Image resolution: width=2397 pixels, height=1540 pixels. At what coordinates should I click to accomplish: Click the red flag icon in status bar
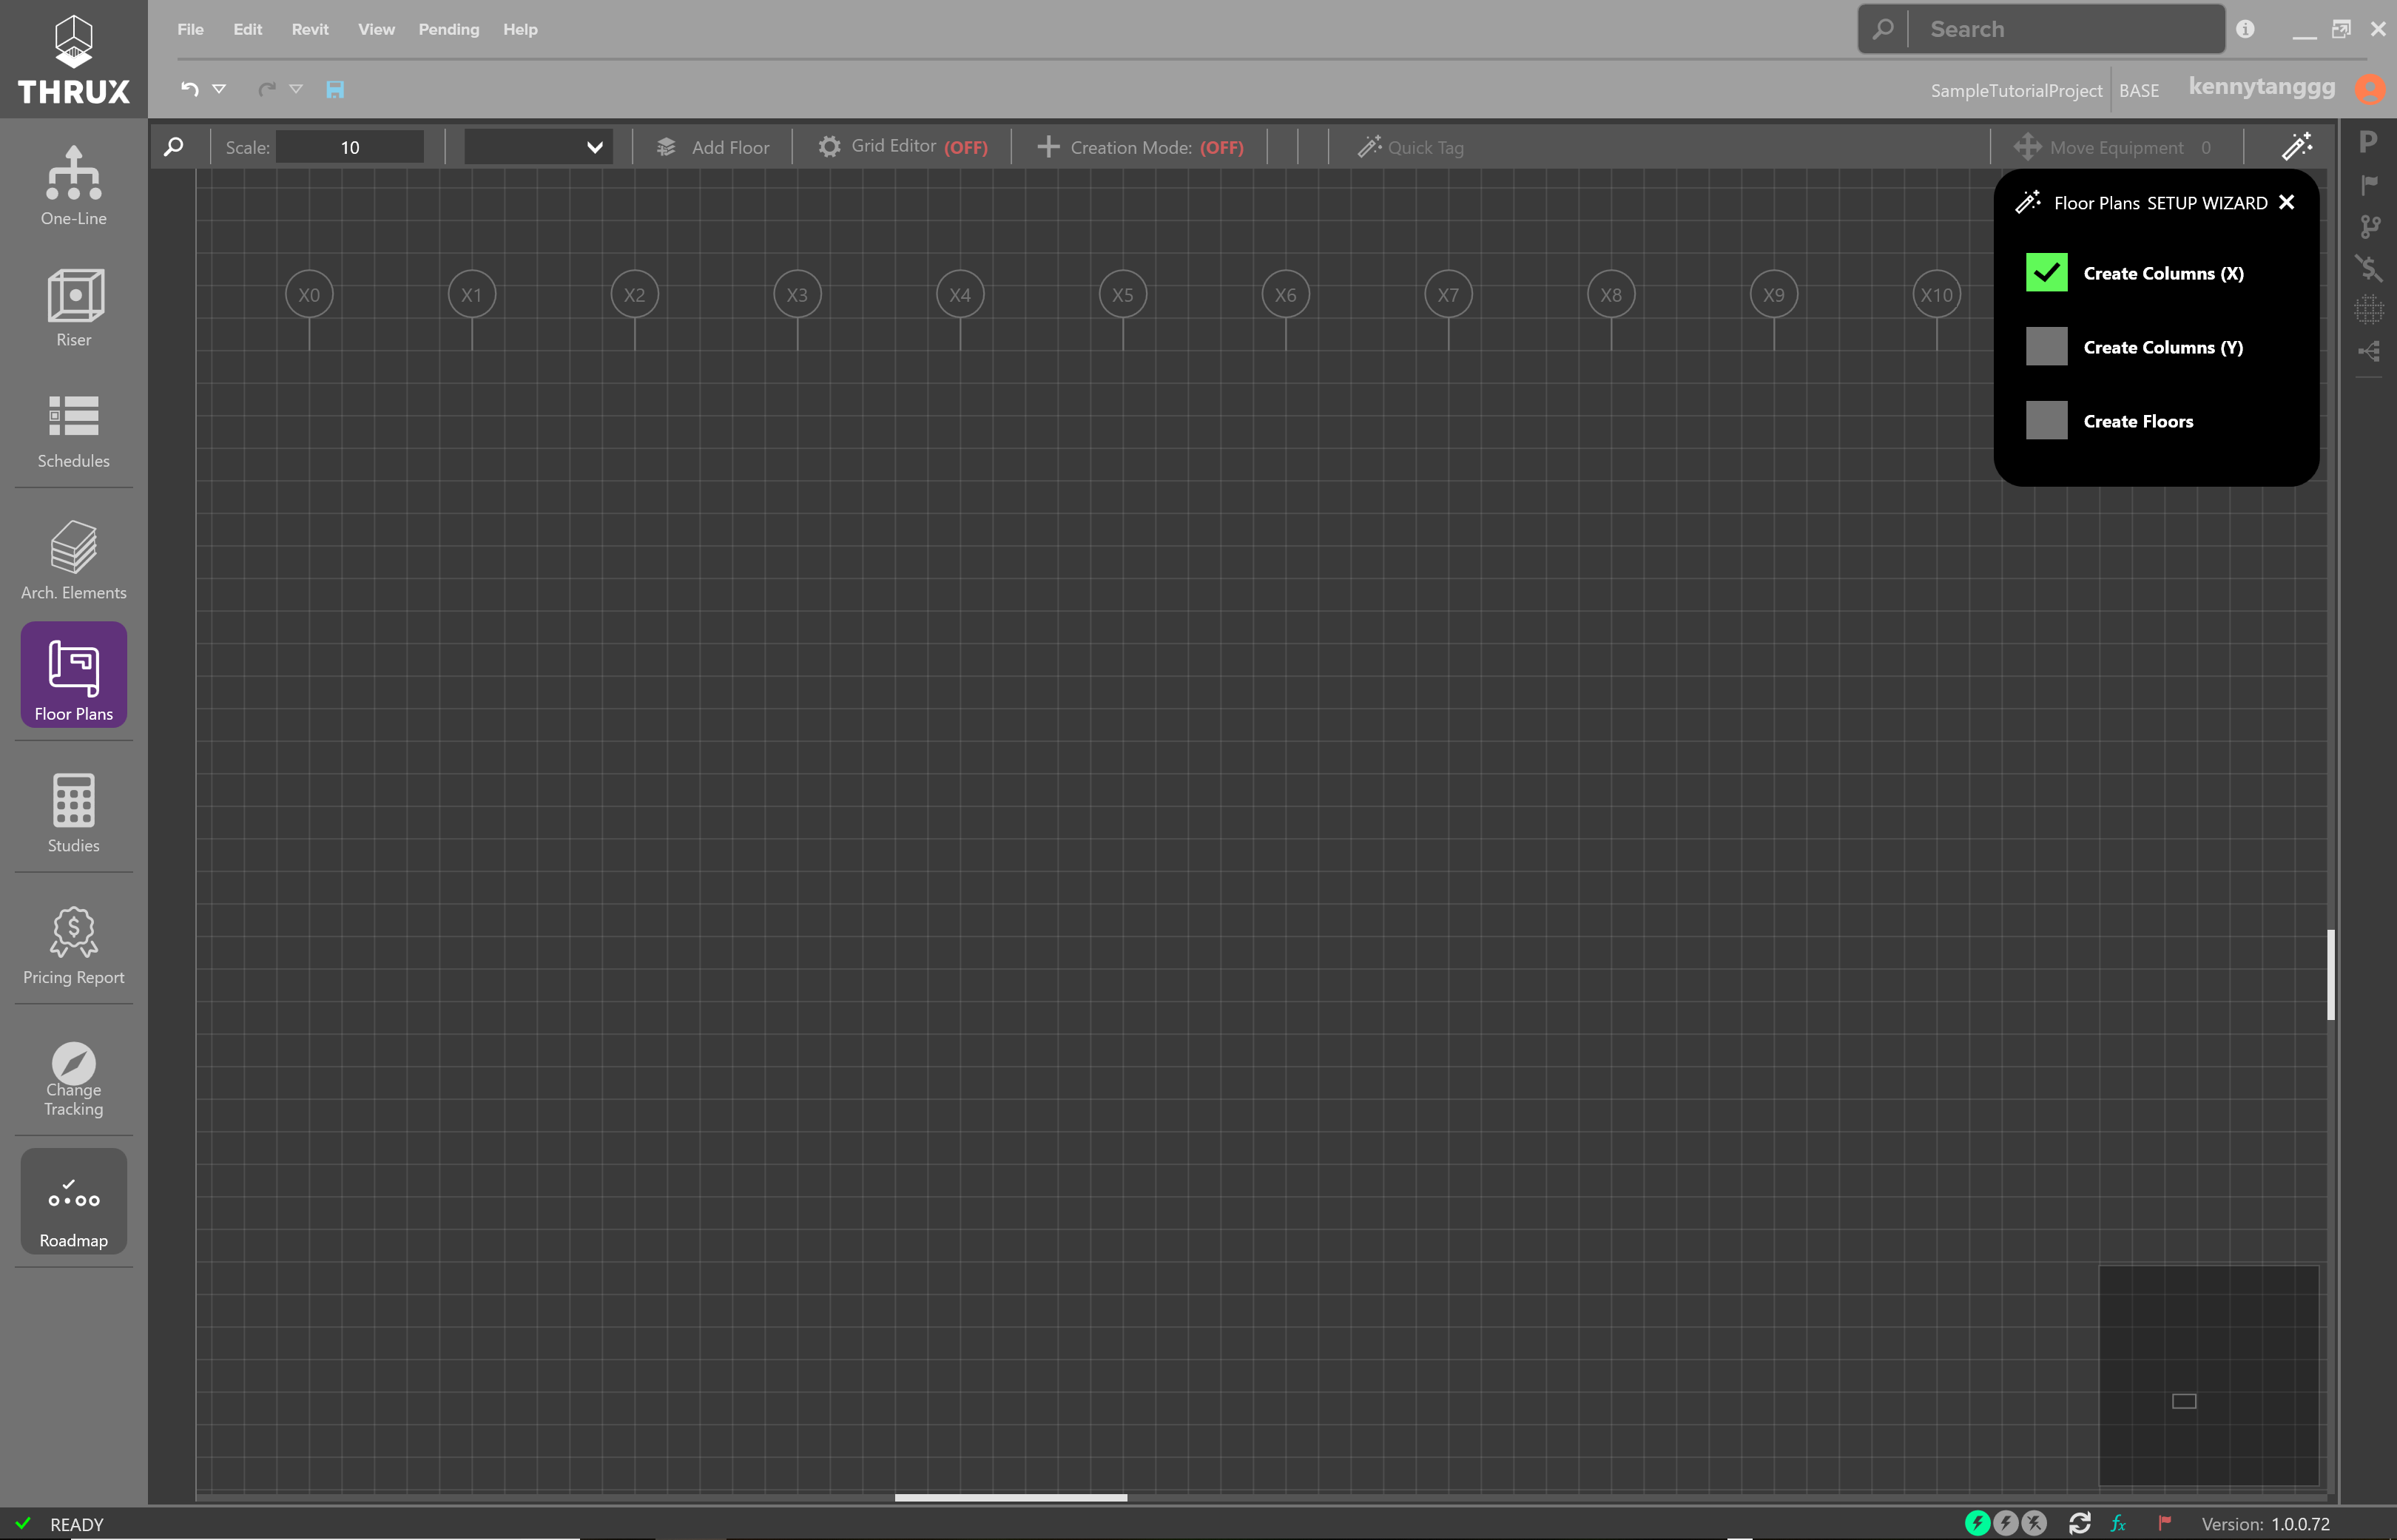point(2165,1523)
